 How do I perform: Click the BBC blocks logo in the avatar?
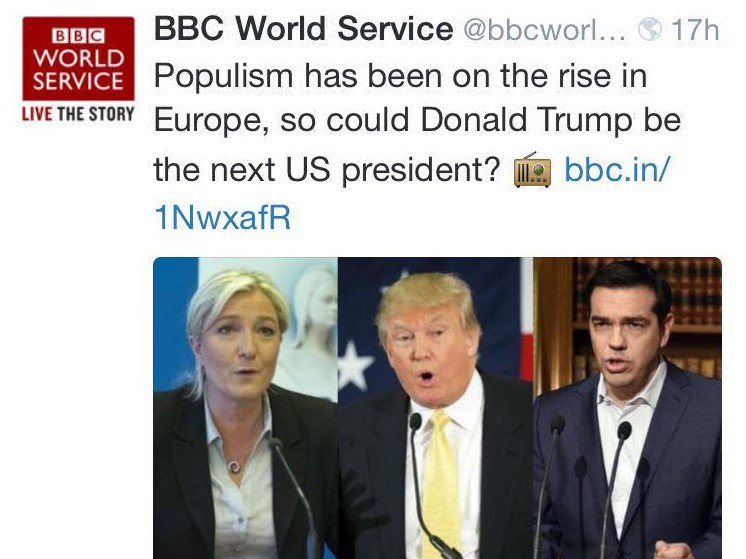click(x=79, y=36)
